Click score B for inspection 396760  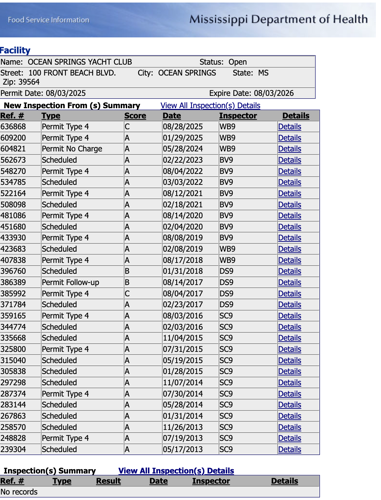pyautogui.click(x=127, y=271)
